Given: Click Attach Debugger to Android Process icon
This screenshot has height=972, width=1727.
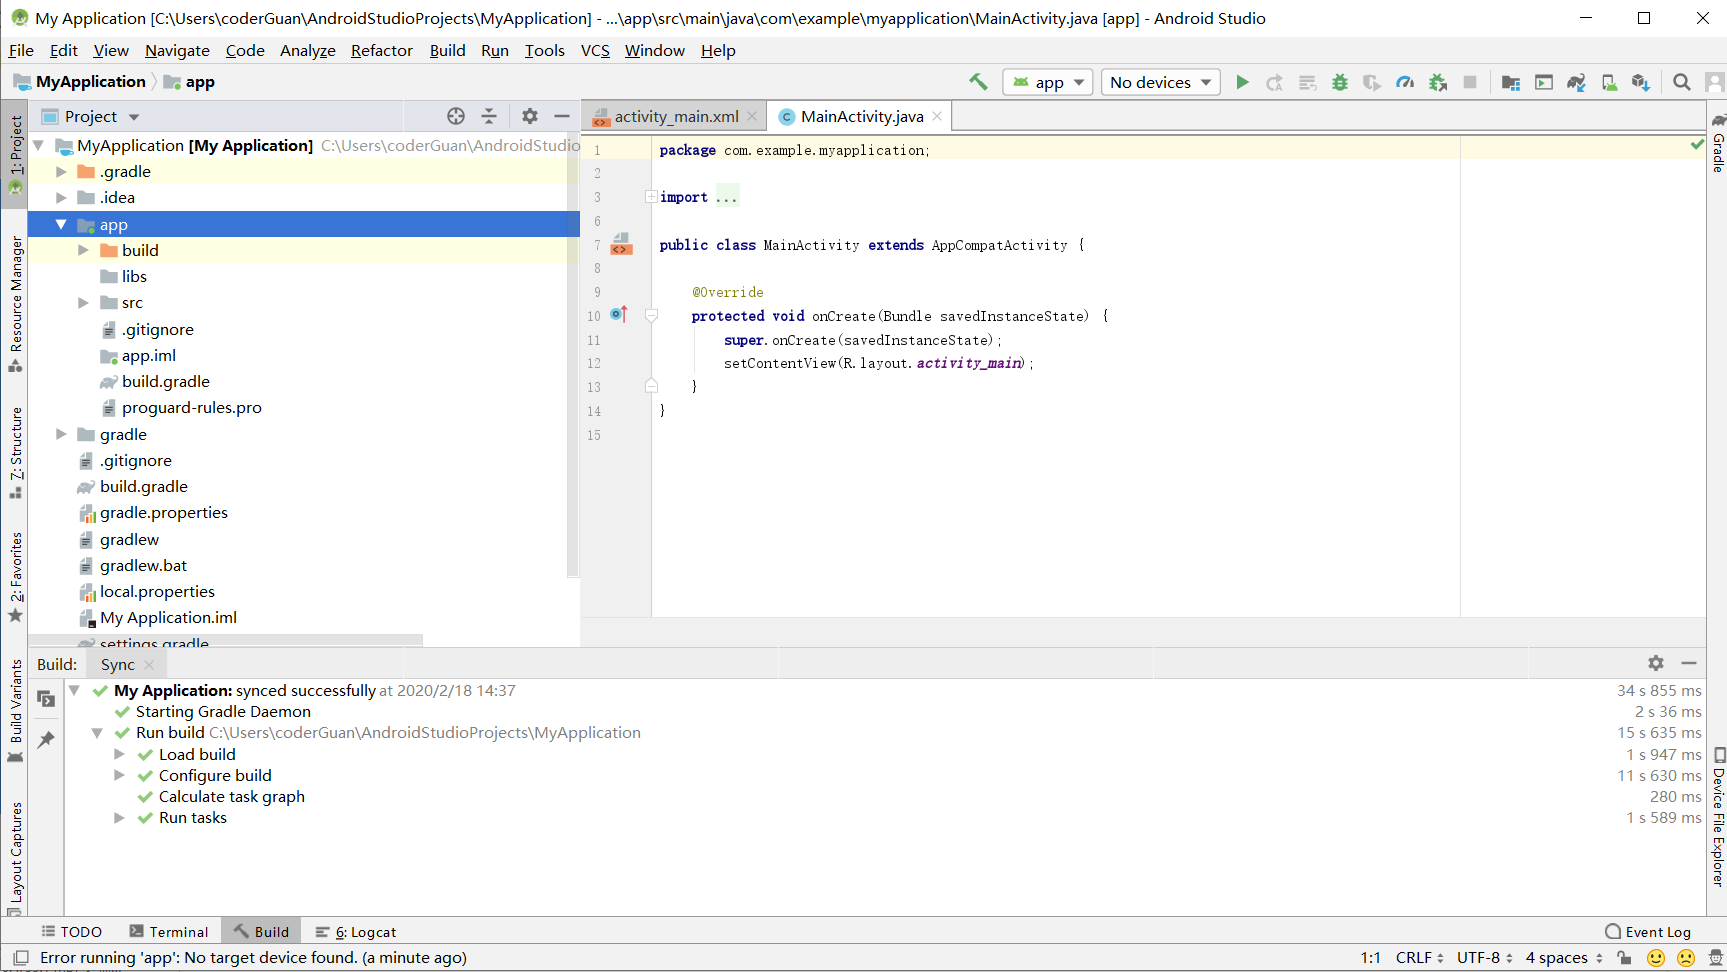Looking at the screenshot, I should pyautogui.click(x=1438, y=82).
